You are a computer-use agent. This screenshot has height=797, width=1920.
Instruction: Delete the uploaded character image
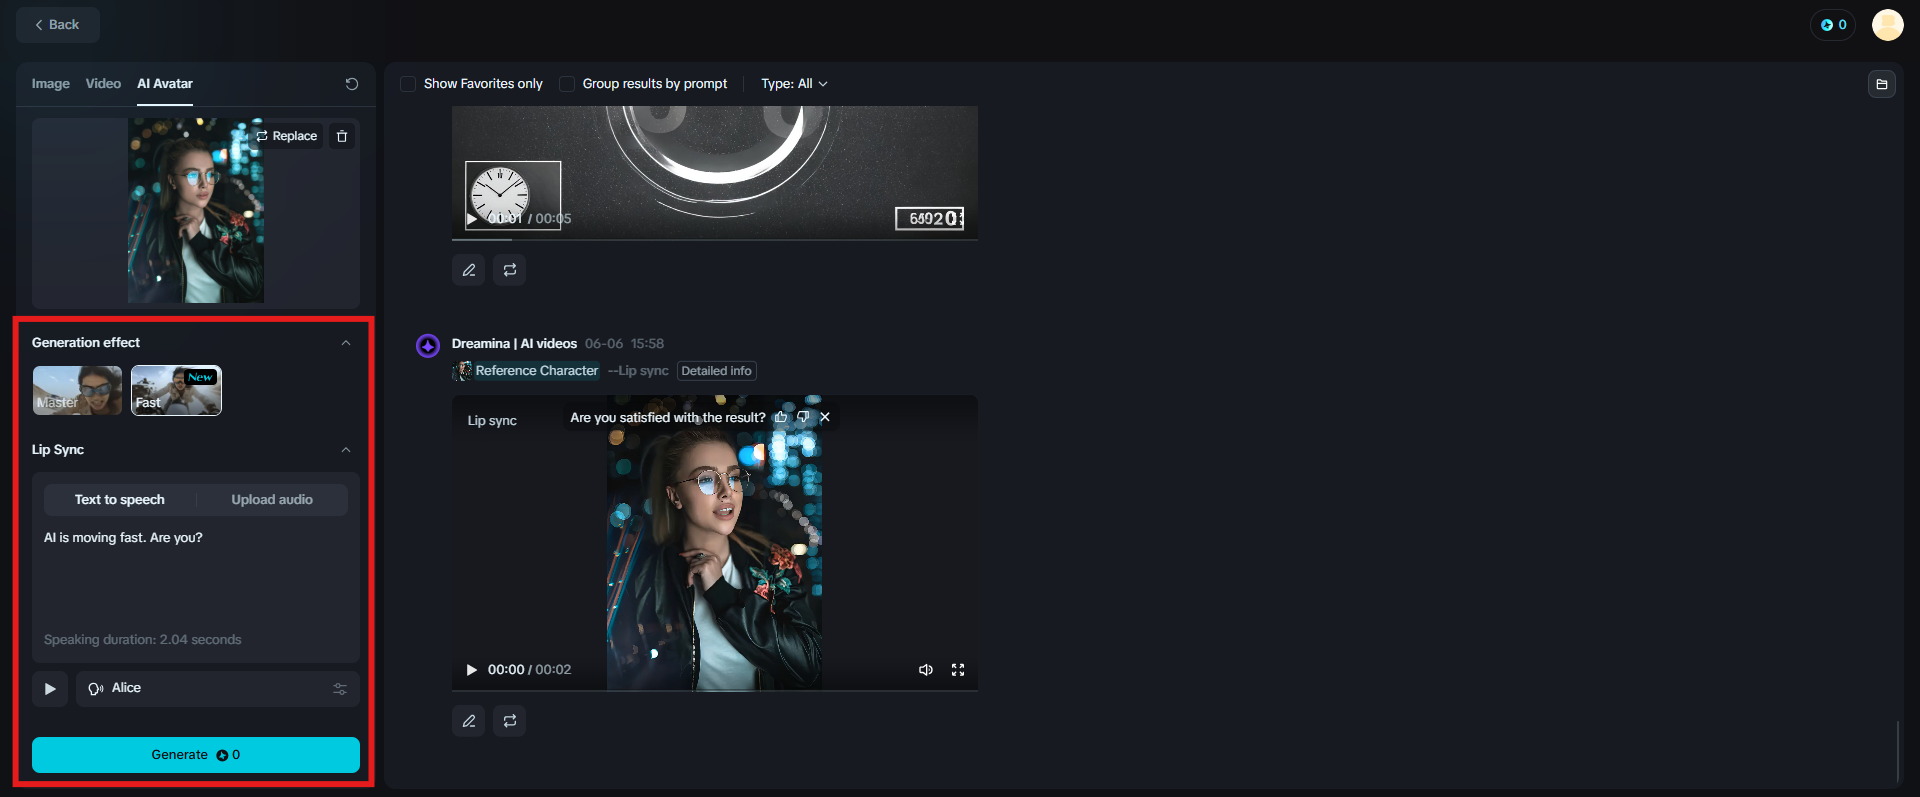pos(342,136)
